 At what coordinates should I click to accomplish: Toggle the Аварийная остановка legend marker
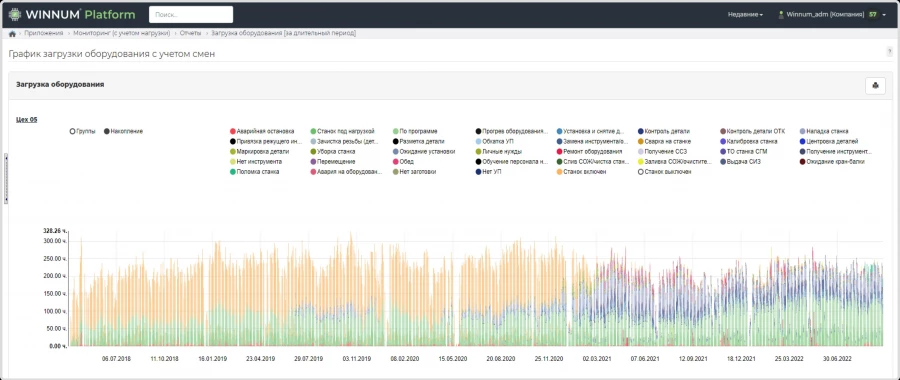click(x=232, y=131)
